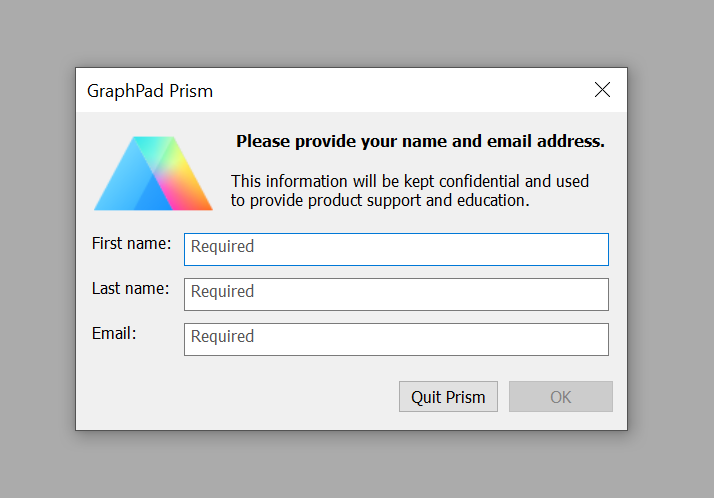The width and height of the screenshot is (714, 498).
Task: Click the orange-pink right side of logo
Action: (190, 190)
